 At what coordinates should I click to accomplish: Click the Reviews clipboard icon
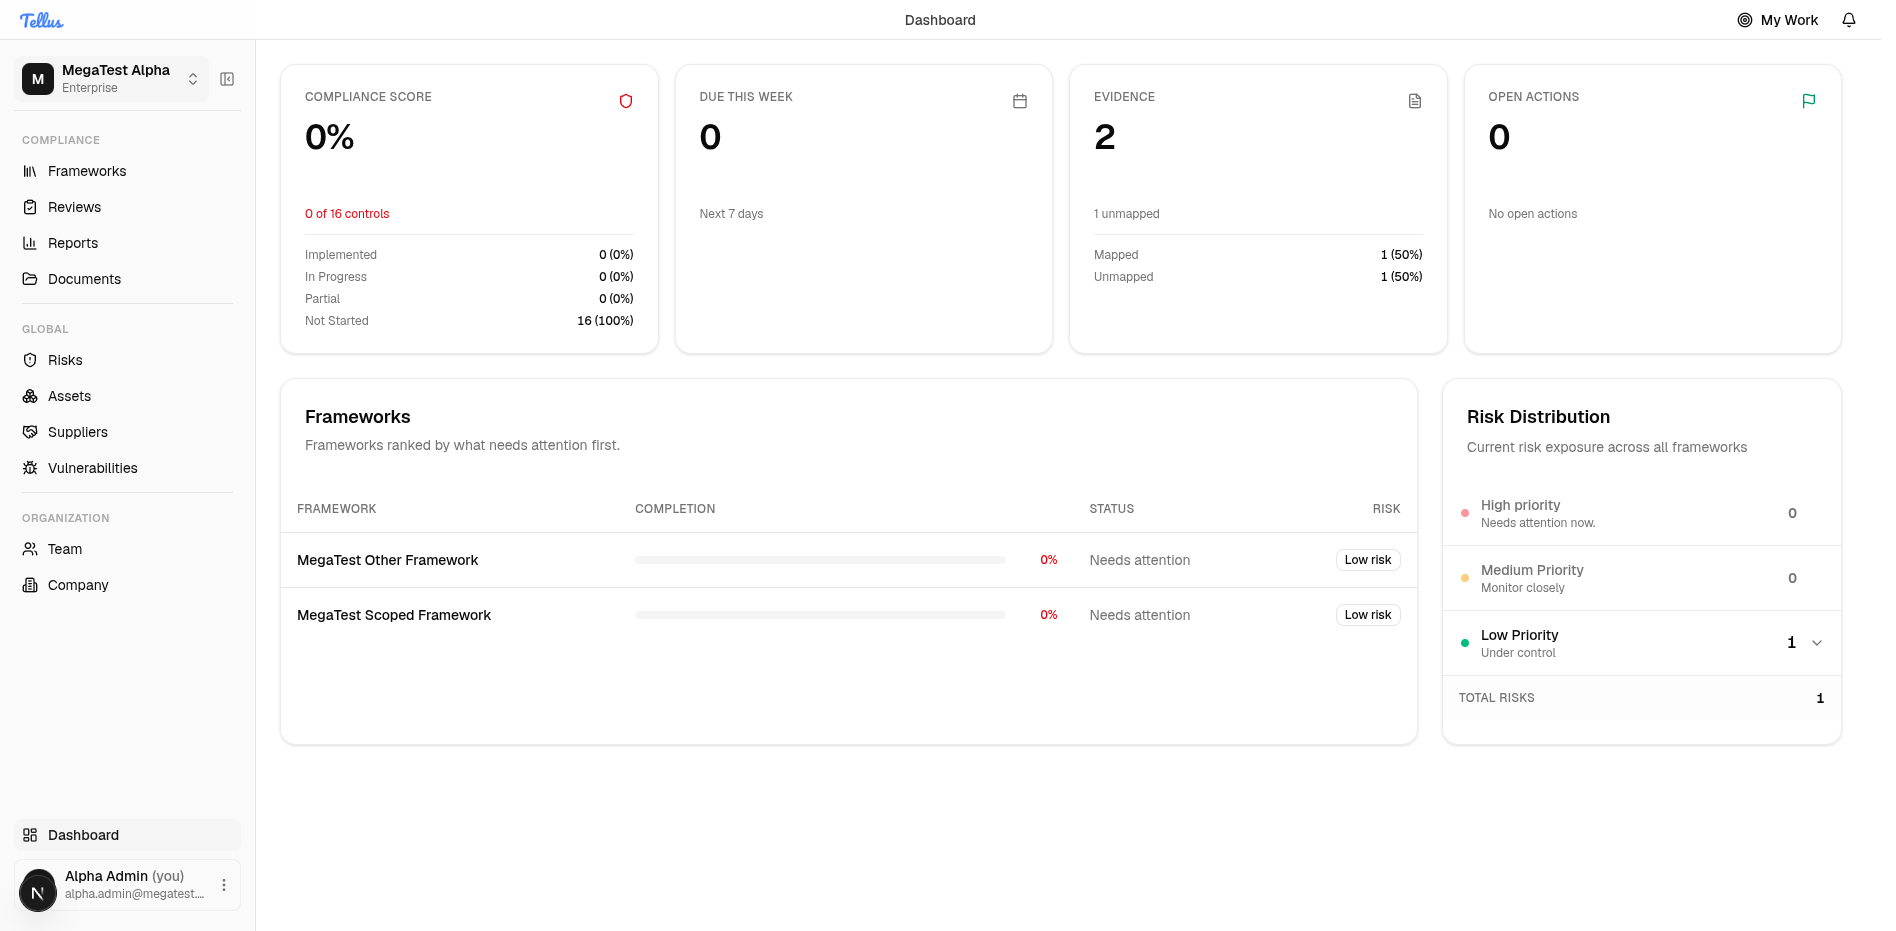30,207
